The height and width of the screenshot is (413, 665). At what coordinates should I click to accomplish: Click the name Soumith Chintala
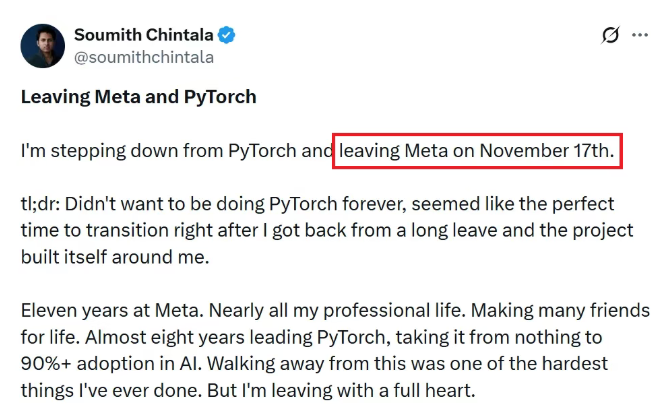click(144, 35)
